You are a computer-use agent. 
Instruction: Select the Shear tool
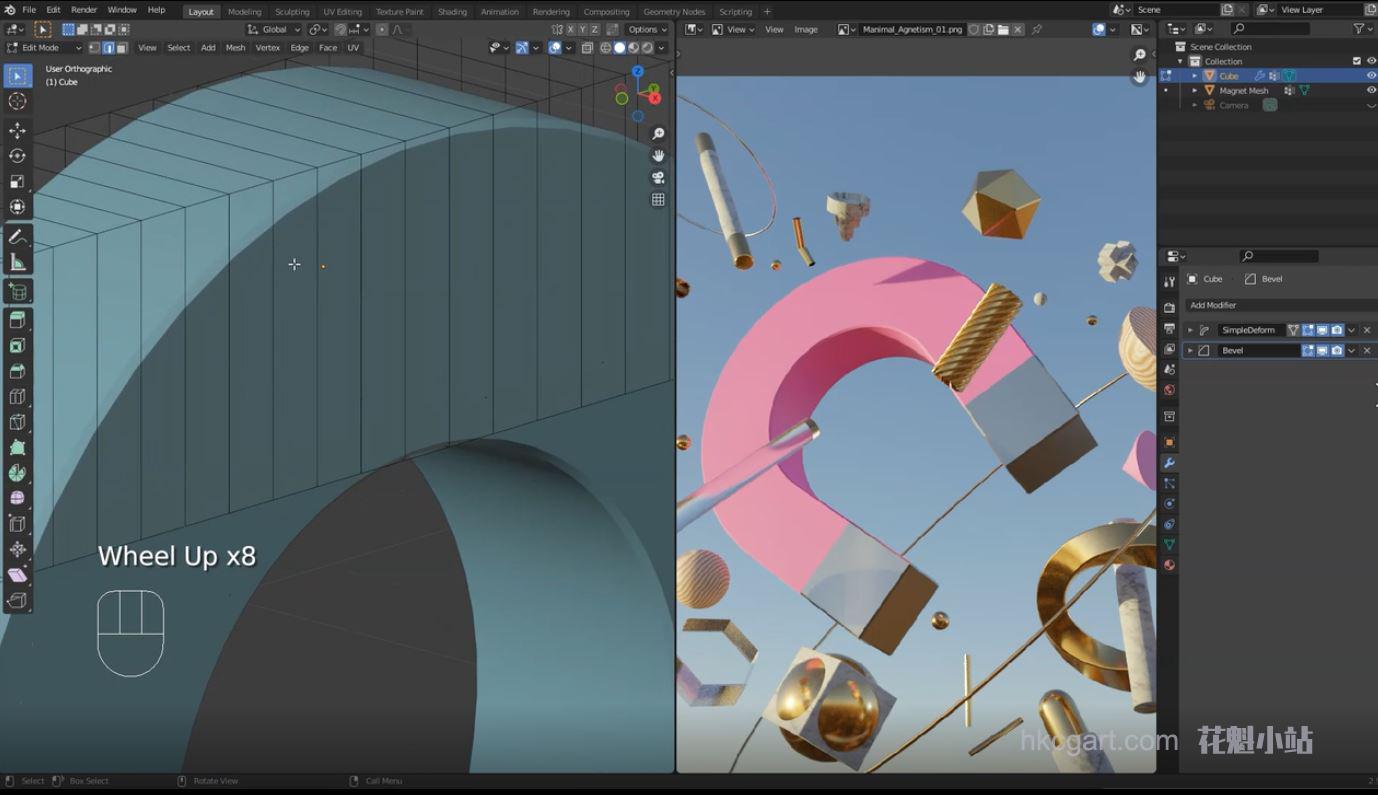tap(17, 575)
